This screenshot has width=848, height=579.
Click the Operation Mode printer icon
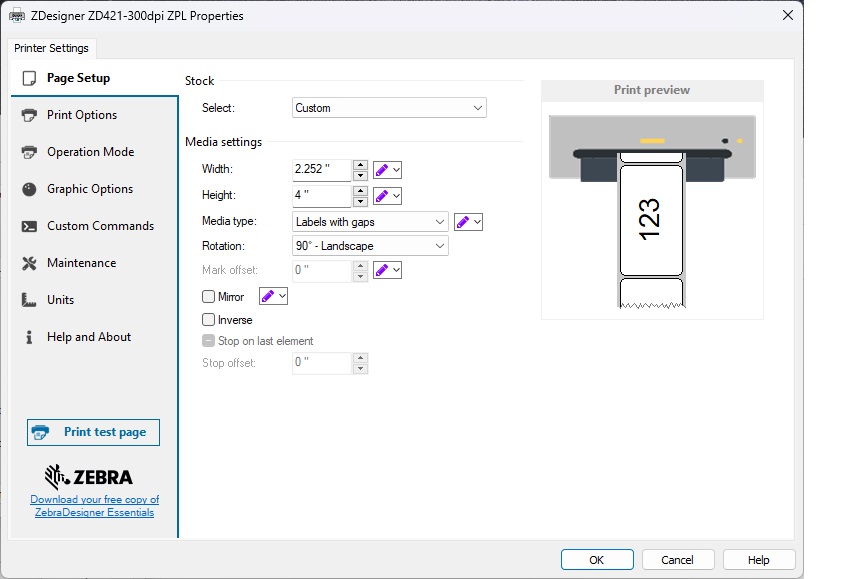pos(29,152)
